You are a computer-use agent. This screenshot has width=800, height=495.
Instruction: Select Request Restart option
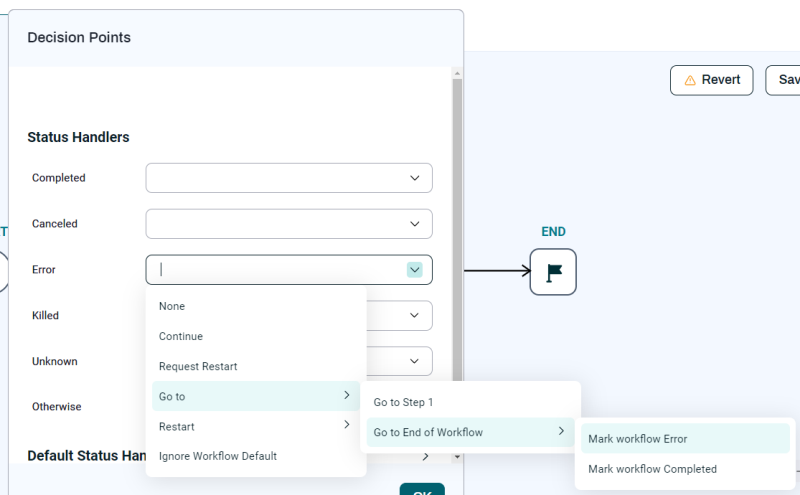(198, 366)
